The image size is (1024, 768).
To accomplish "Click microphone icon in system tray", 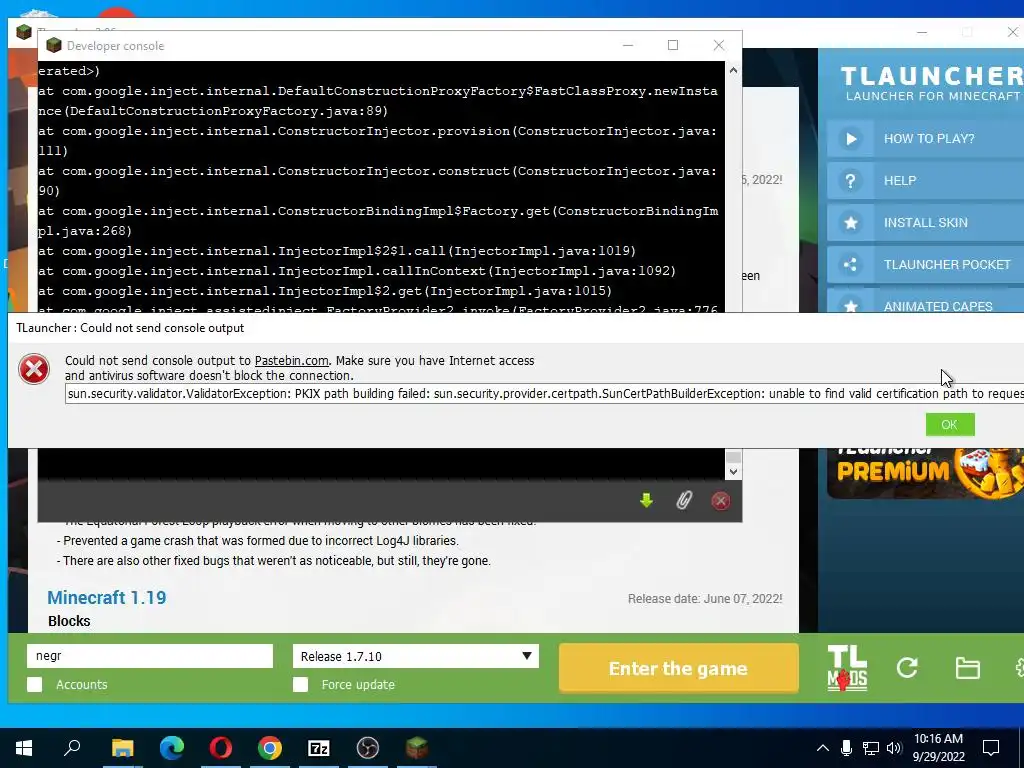I will (x=846, y=748).
